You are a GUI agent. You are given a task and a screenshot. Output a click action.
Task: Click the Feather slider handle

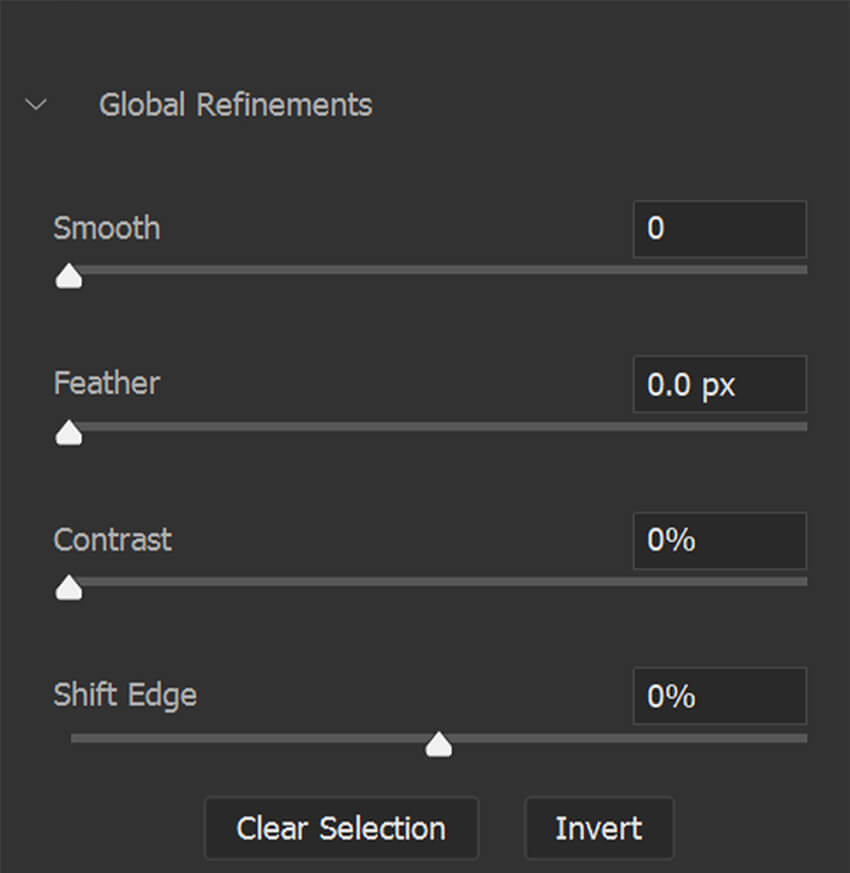click(69, 432)
